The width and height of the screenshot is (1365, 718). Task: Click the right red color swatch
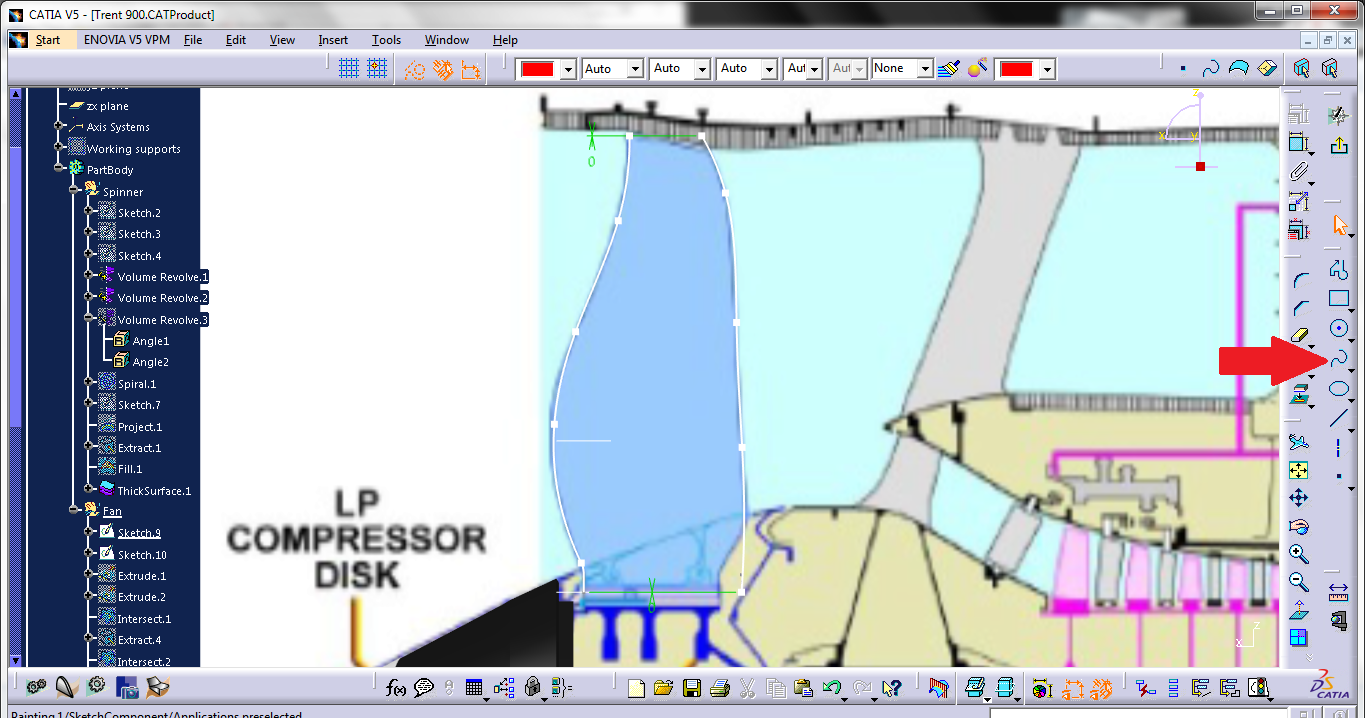coord(1016,69)
